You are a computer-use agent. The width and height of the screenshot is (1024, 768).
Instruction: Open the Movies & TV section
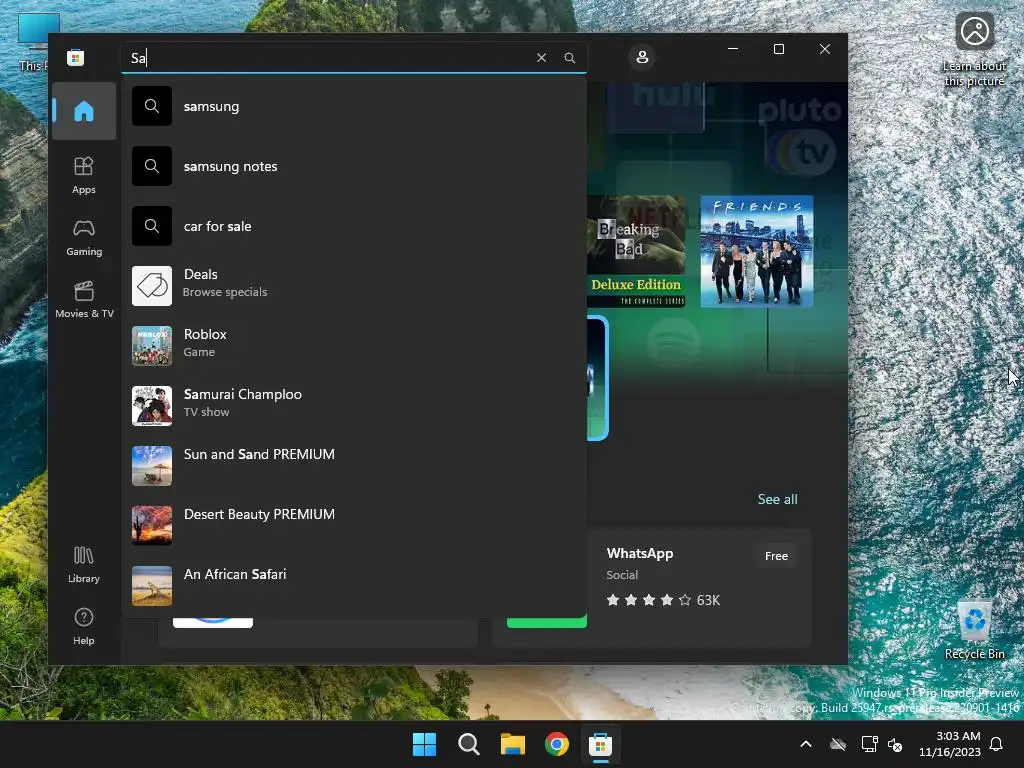point(84,299)
